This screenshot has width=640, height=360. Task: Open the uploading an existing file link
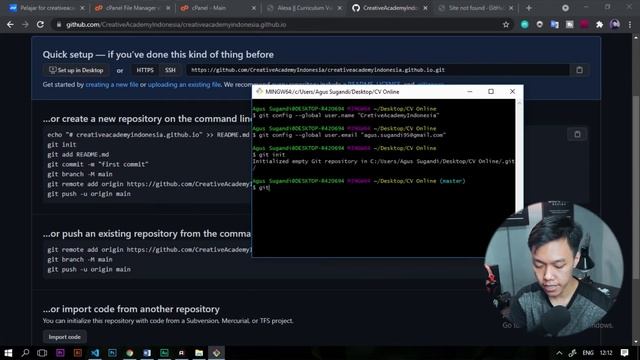coord(184,84)
